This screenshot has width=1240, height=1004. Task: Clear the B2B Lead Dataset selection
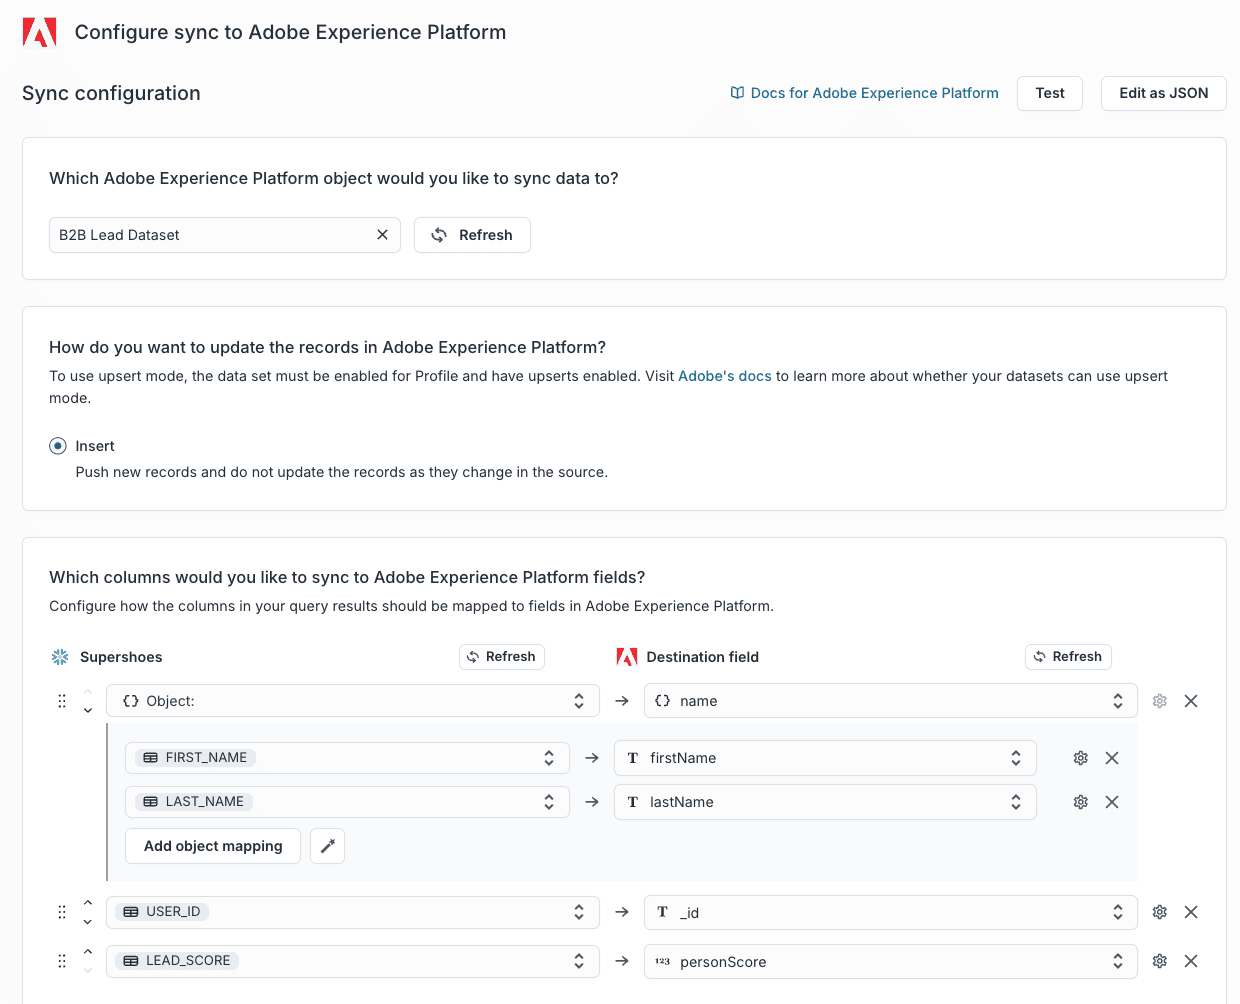pyautogui.click(x=382, y=235)
